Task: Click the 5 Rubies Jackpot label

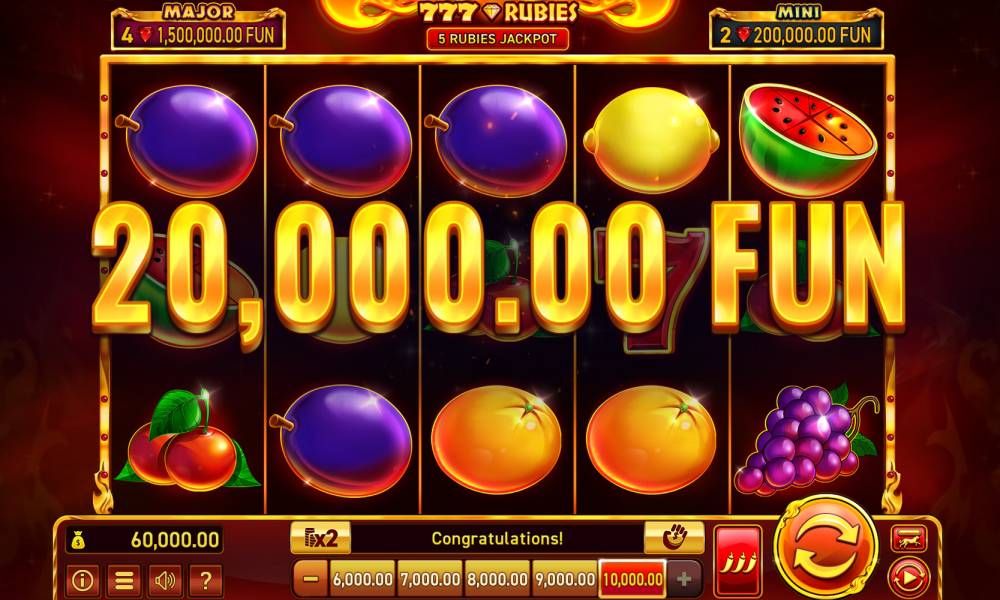Action: coord(497,38)
